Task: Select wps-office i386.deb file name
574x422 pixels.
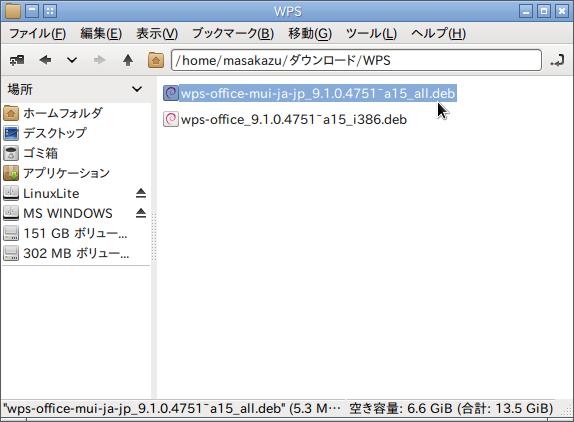Action: [x=294, y=119]
